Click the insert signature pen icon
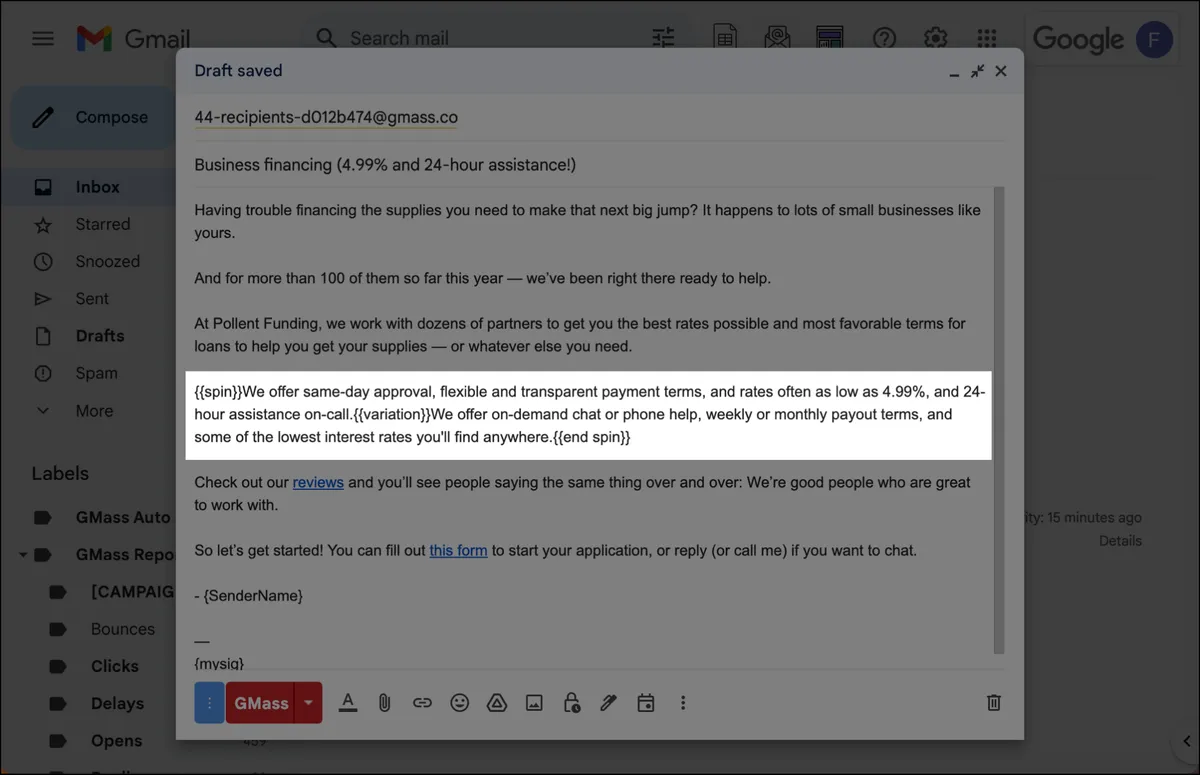The width and height of the screenshot is (1200, 775). [608, 703]
